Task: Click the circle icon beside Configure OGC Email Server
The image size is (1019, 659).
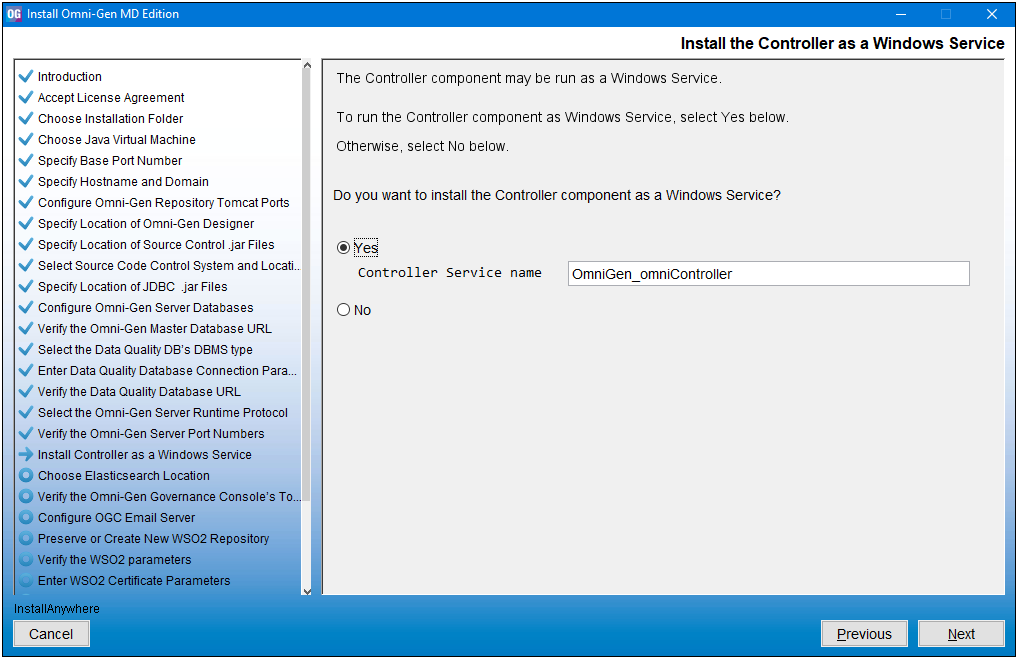Action: 25,517
